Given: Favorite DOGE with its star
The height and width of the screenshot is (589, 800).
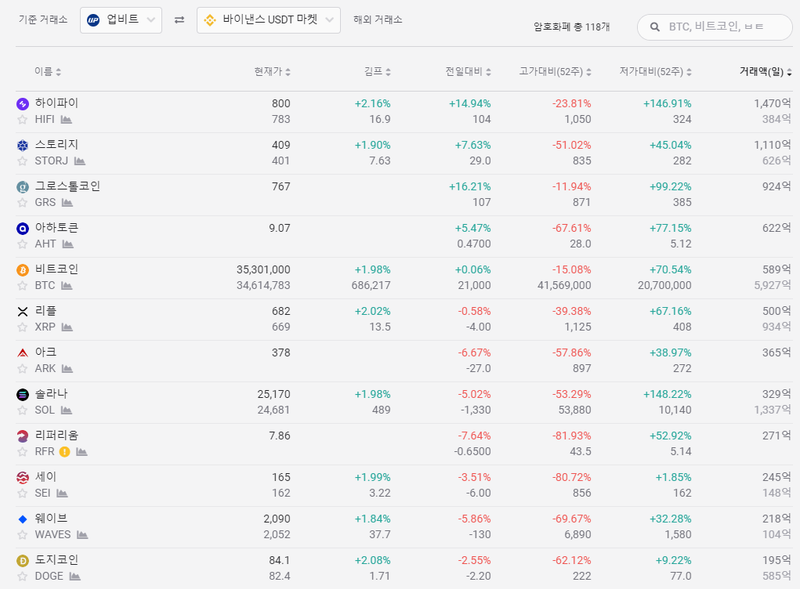Looking at the screenshot, I should [x=22, y=576].
